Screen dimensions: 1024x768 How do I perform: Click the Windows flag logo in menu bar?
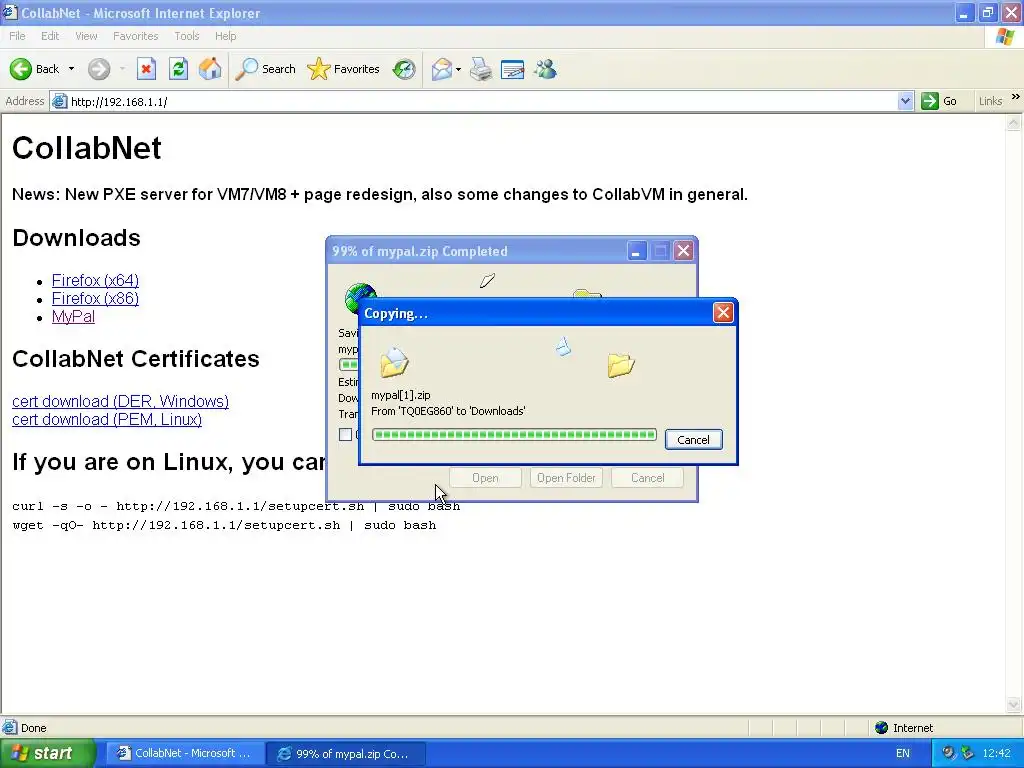pyautogui.click(x=1005, y=37)
